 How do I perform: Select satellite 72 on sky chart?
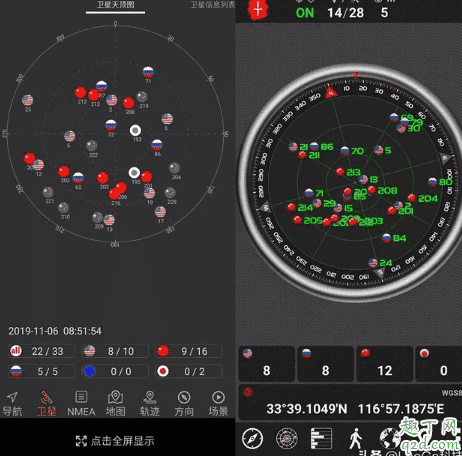click(111, 125)
